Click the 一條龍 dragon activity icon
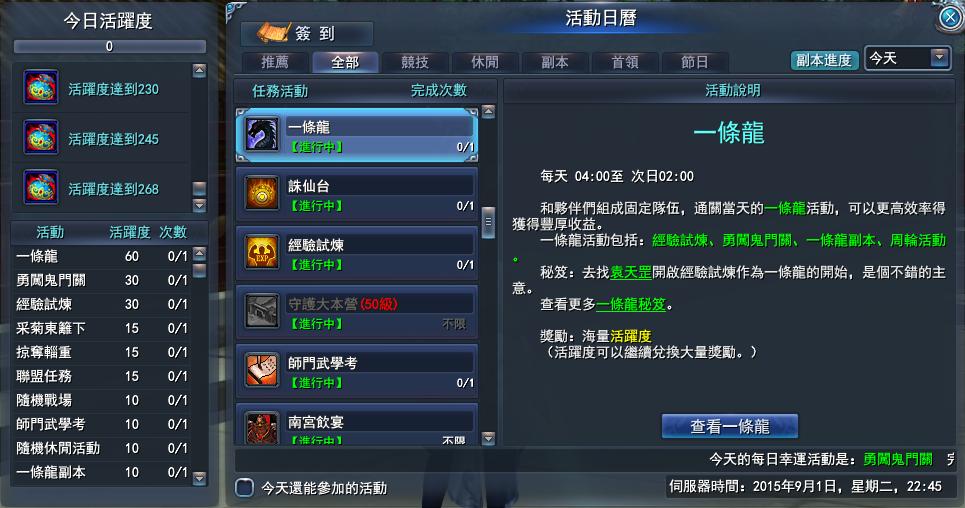 [x=262, y=134]
